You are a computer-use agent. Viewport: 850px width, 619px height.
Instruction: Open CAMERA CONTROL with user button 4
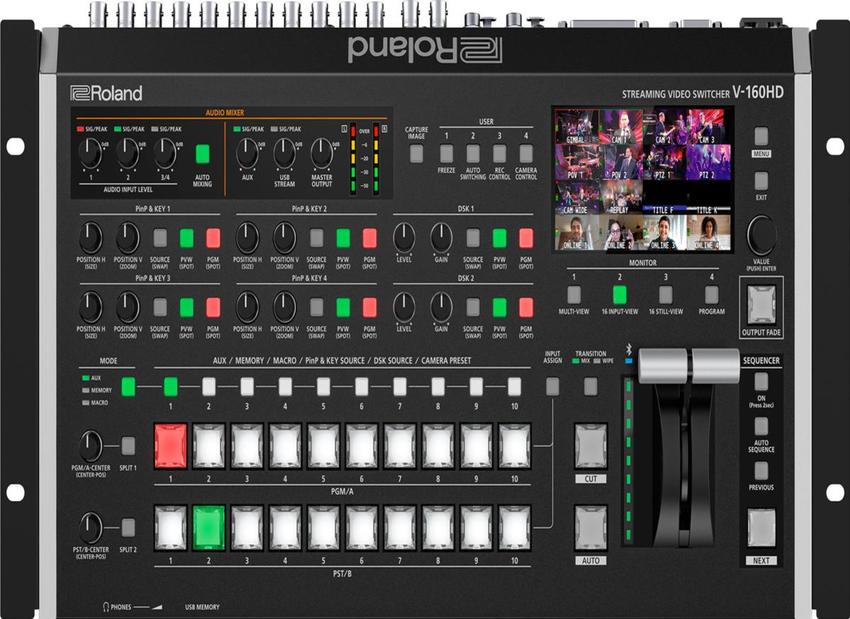(524, 152)
